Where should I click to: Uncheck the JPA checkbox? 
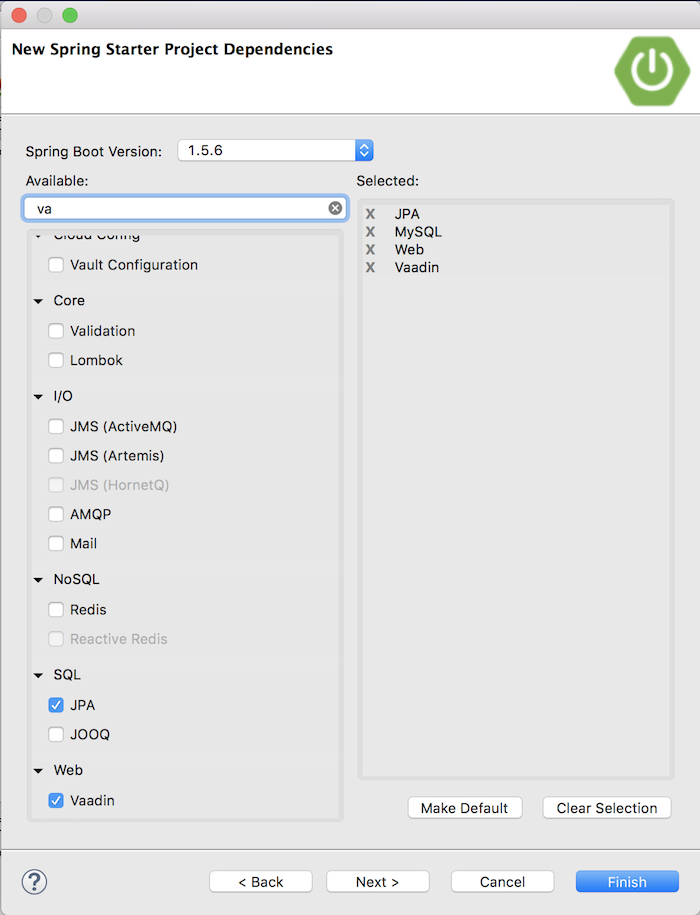point(56,705)
